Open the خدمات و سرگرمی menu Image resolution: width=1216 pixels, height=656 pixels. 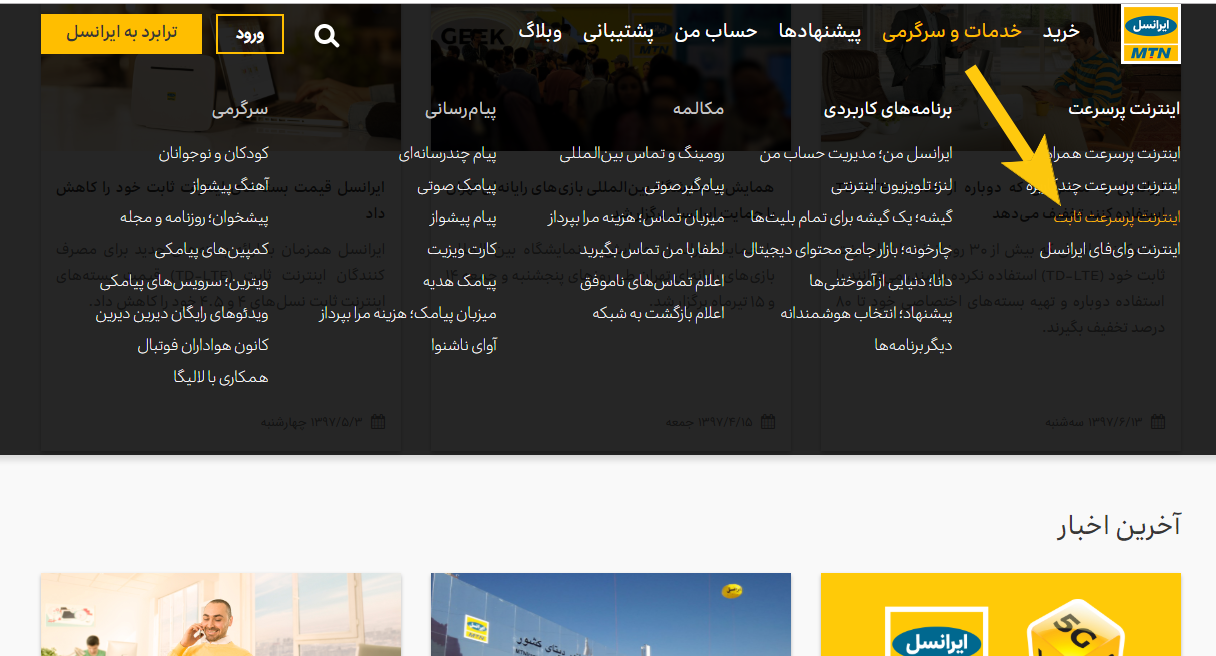[x=951, y=32]
